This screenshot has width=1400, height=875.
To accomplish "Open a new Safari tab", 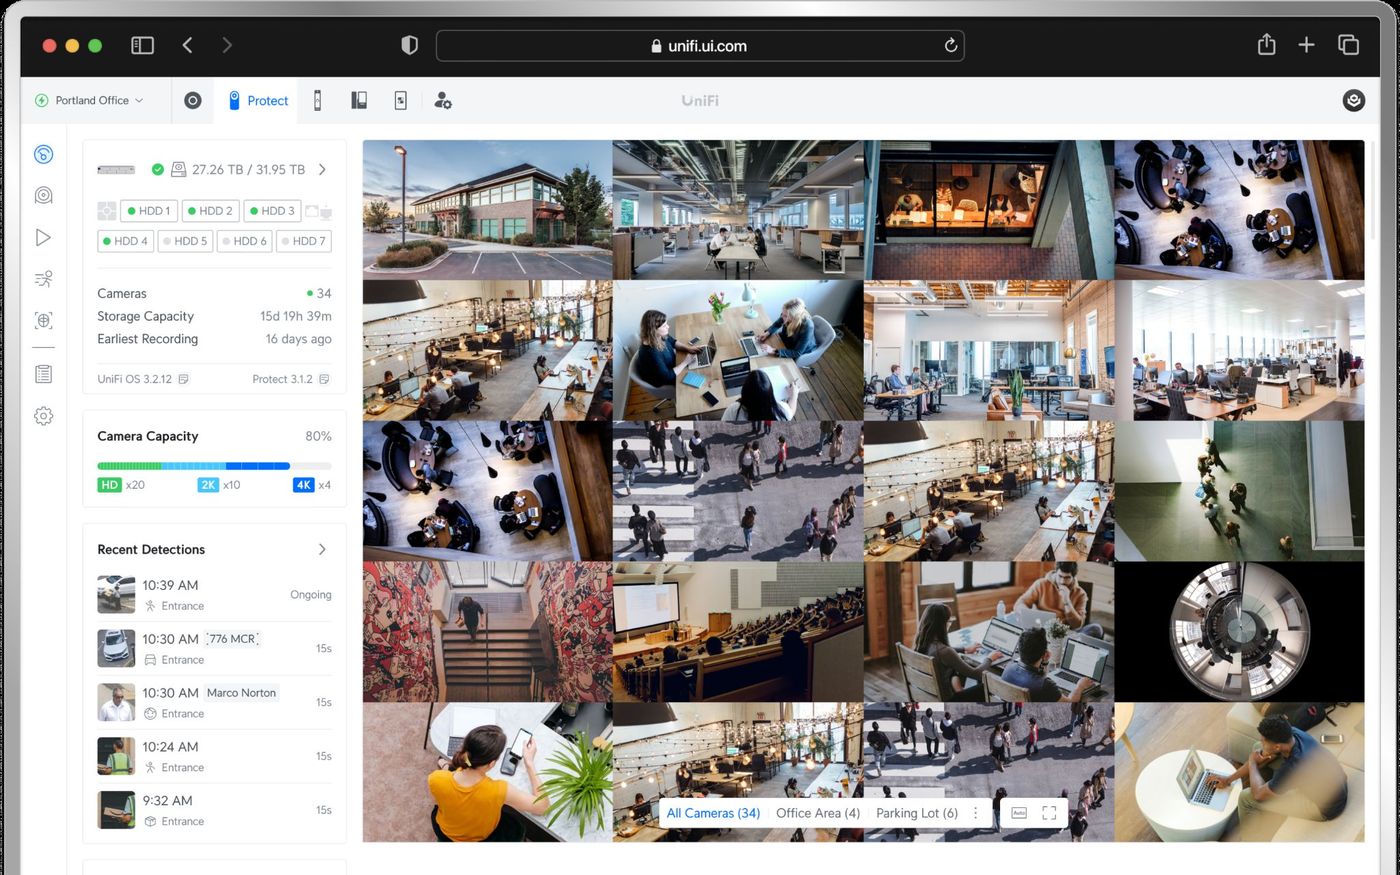I will point(1306,45).
